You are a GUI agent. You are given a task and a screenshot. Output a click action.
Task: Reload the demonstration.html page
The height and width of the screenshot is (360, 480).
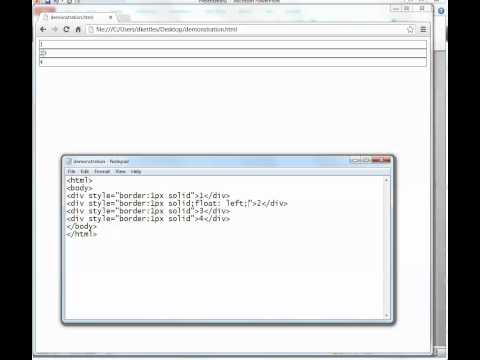click(66, 29)
